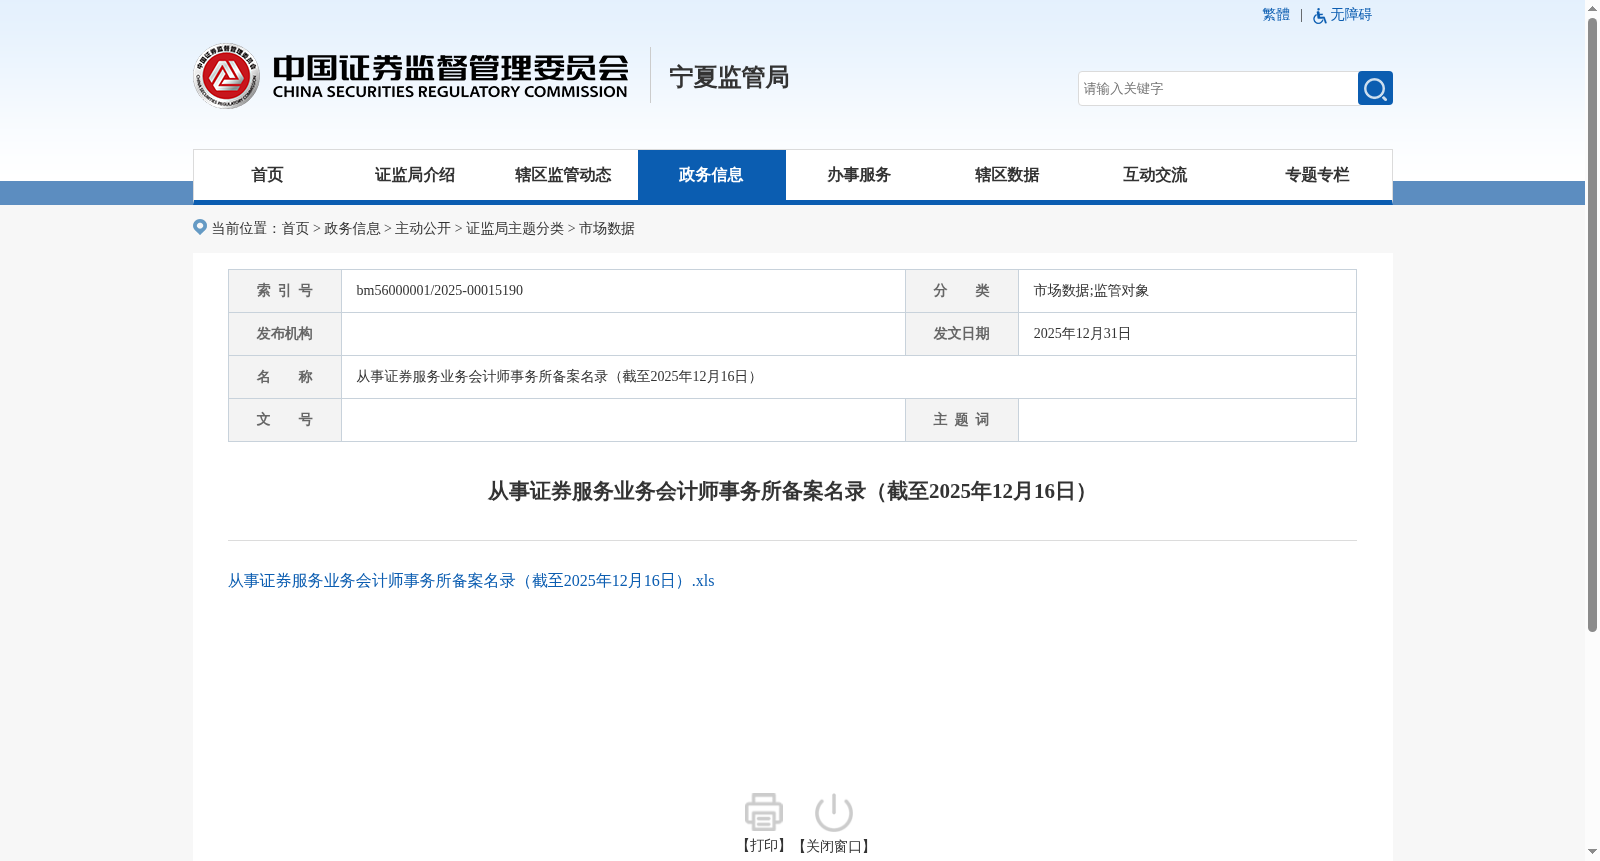The height and width of the screenshot is (861, 1600).
Task: Click the 索引号 label cell
Action: coord(285,291)
